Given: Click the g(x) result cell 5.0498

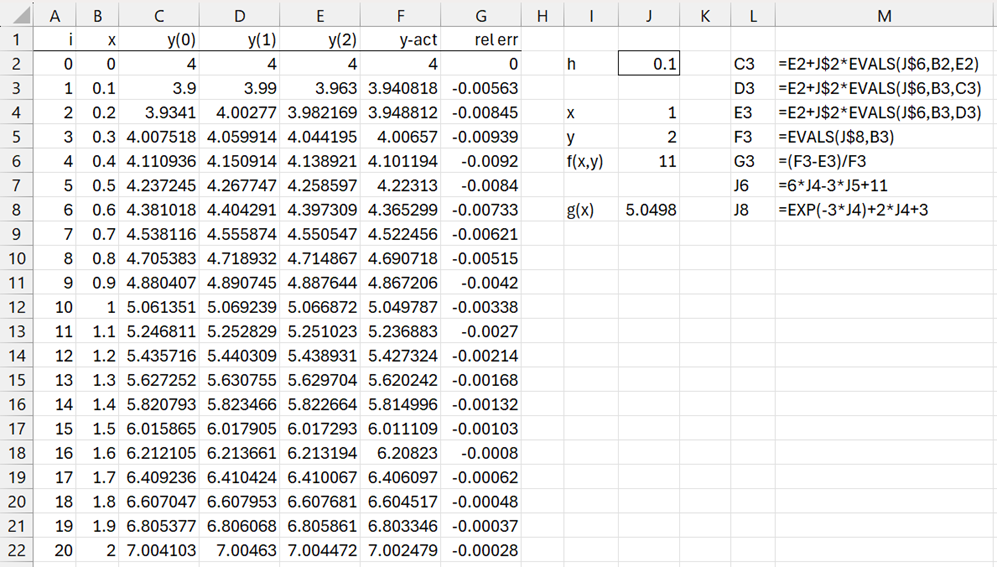Looking at the screenshot, I should [648, 209].
